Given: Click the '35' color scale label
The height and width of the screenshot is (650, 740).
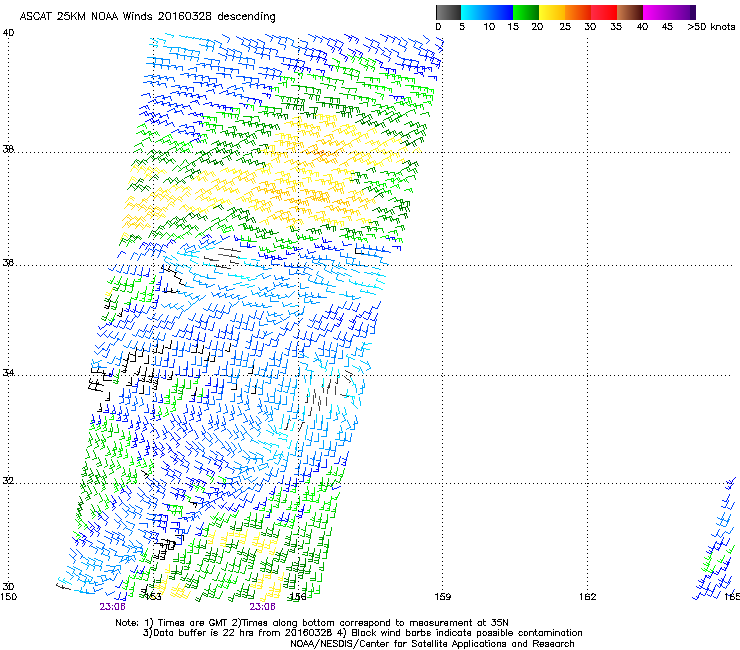Looking at the screenshot, I should pyautogui.click(x=616, y=27).
